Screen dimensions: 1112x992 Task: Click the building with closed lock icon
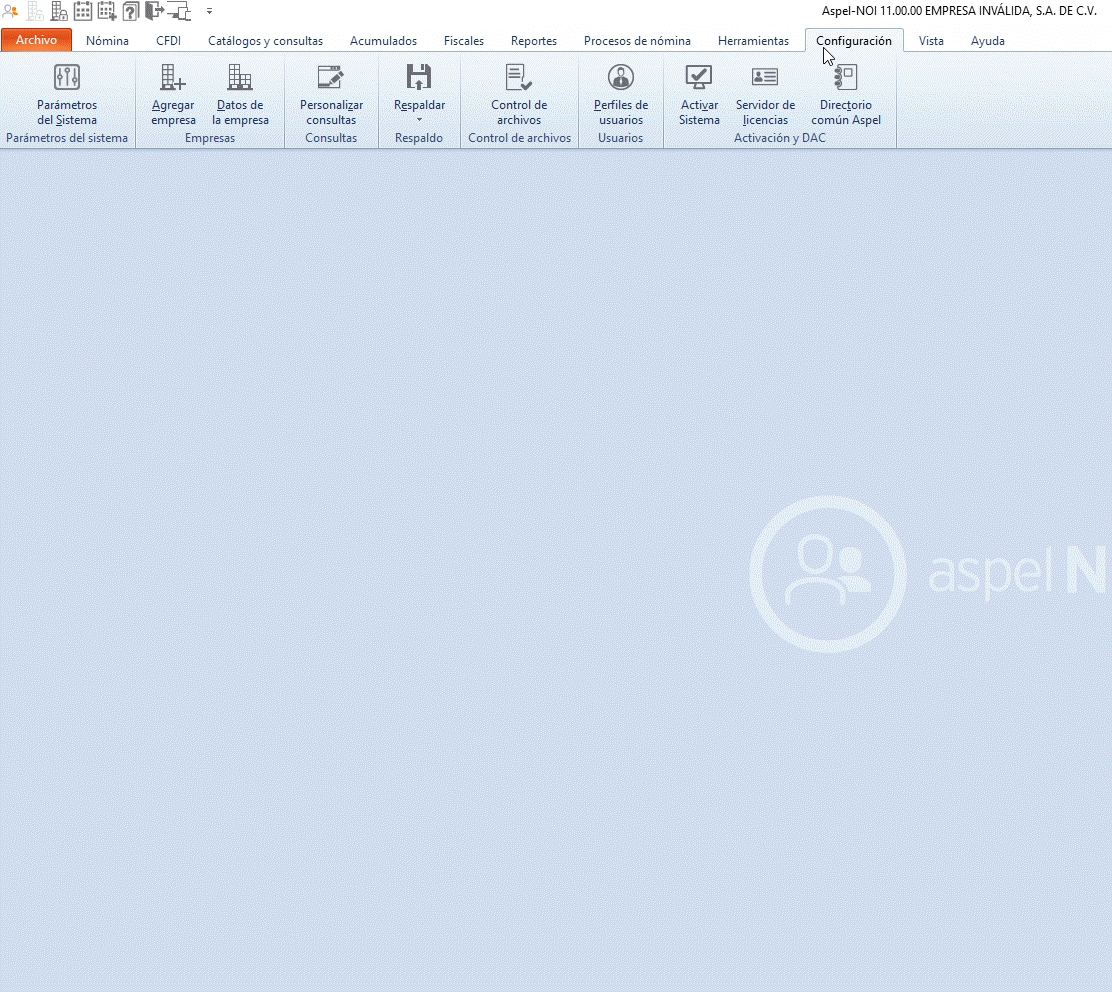pos(59,11)
